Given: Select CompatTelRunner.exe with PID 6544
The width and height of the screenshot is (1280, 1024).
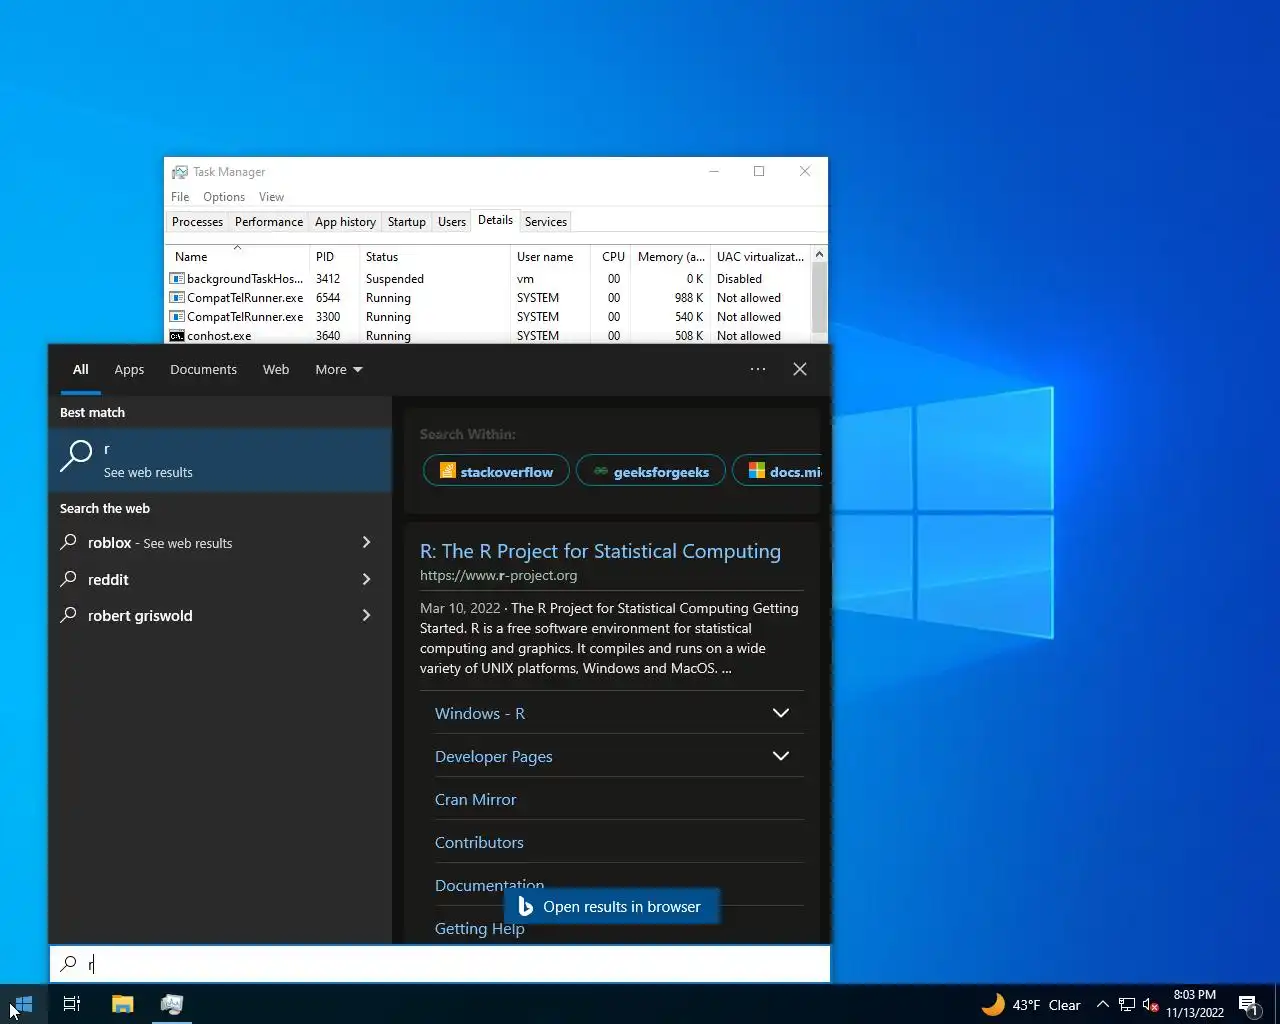Looking at the screenshot, I should coord(488,298).
